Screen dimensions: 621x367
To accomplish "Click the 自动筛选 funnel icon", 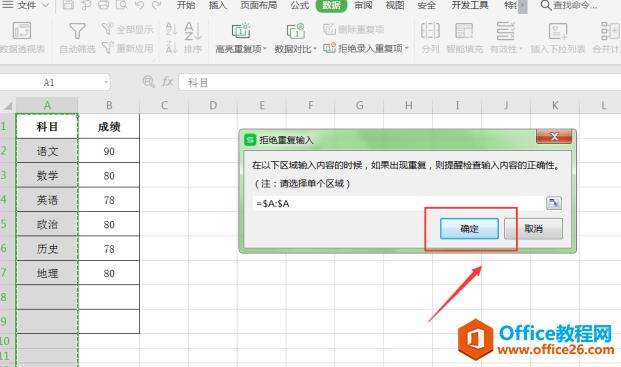I will coord(77,30).
